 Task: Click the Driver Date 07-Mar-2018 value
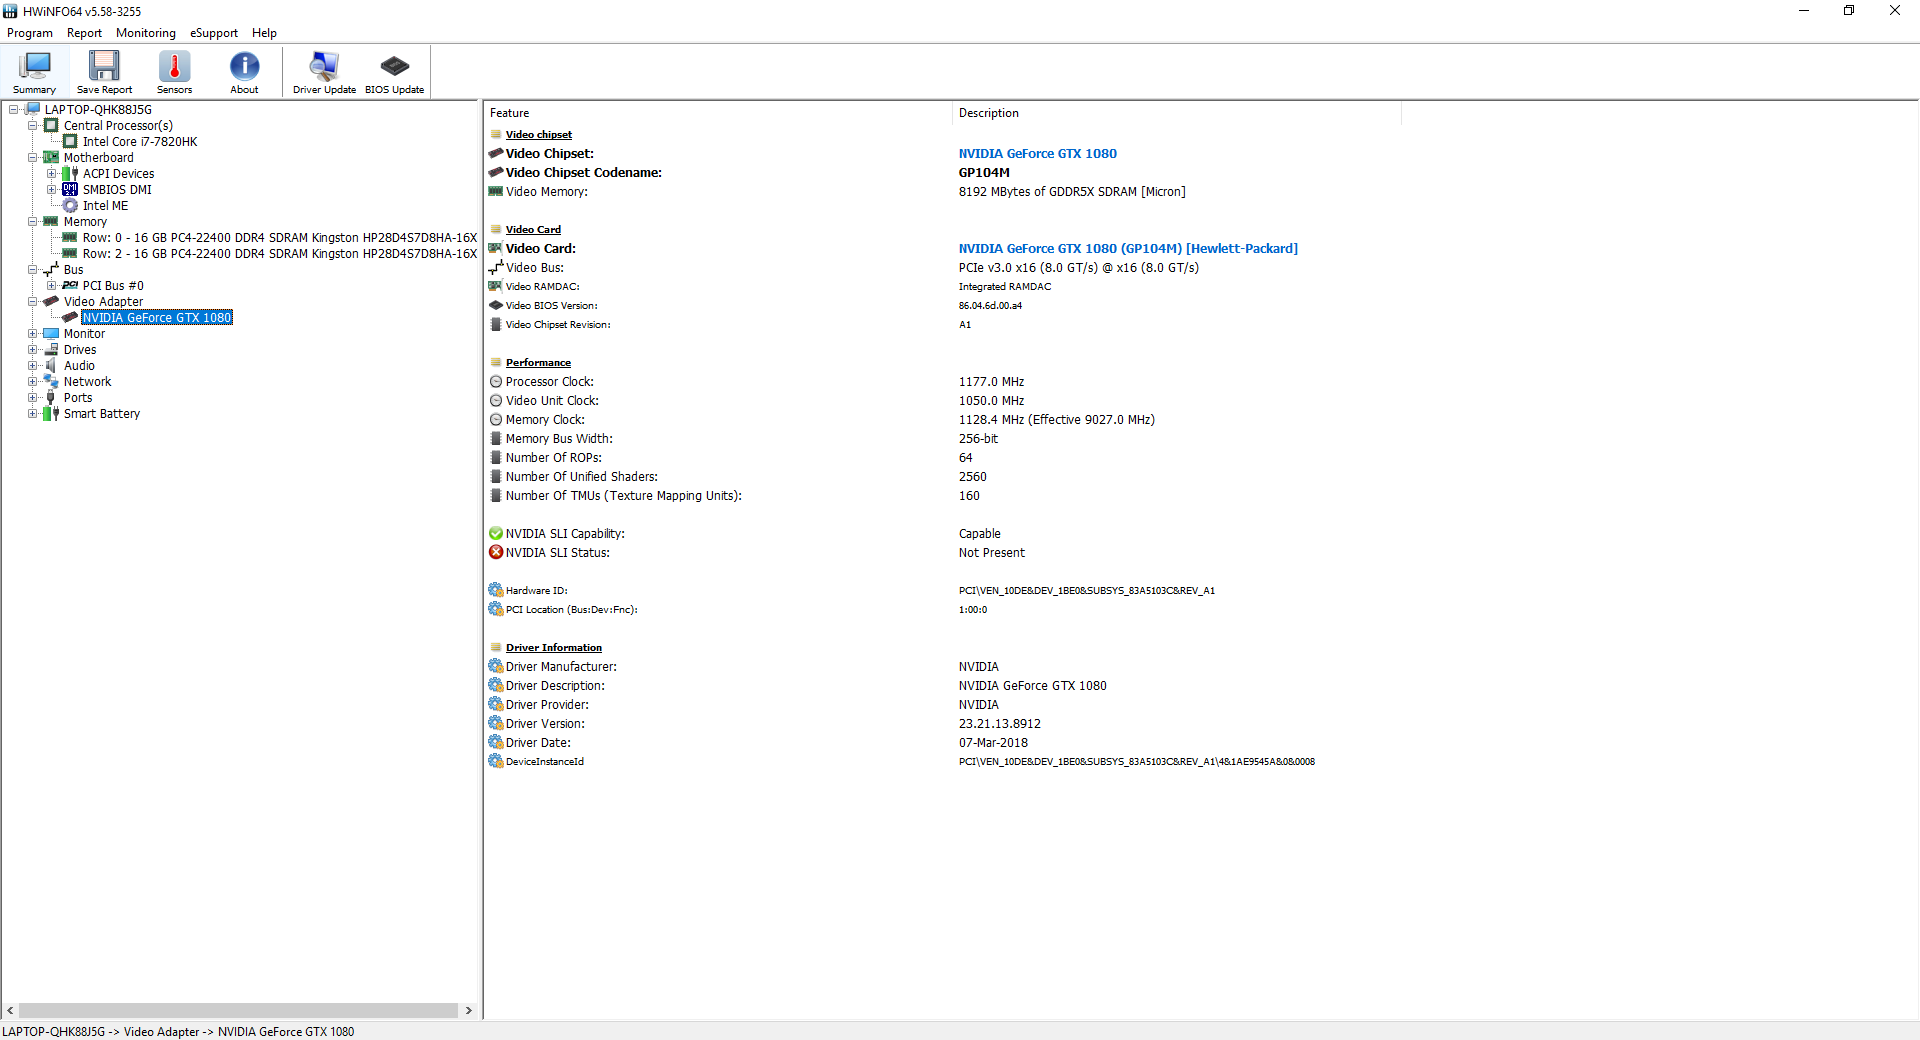pos(993,743)
